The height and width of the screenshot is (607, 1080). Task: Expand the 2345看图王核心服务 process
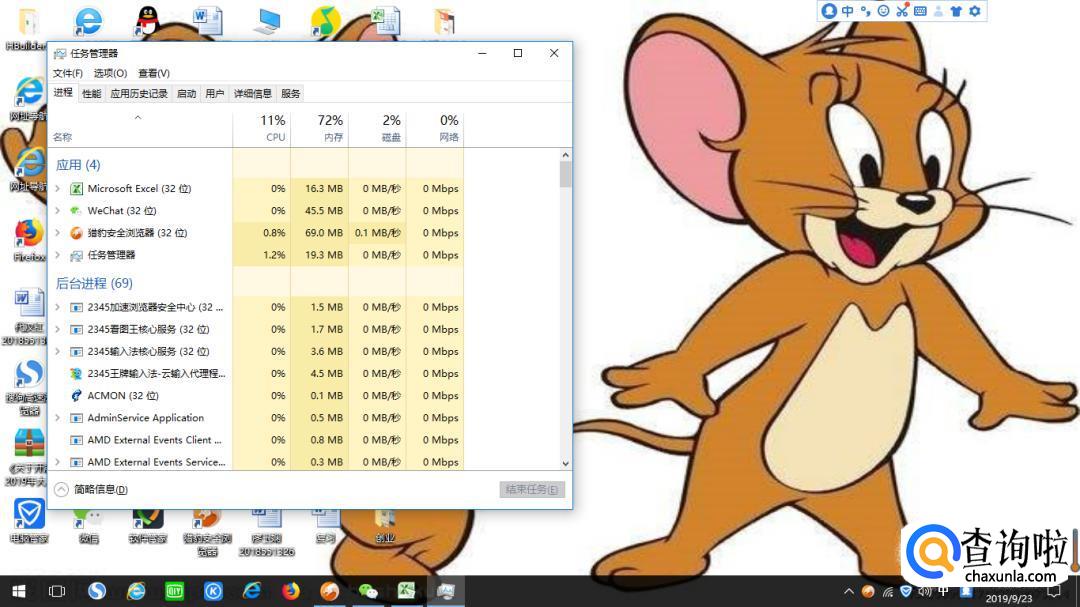[58, 329]
